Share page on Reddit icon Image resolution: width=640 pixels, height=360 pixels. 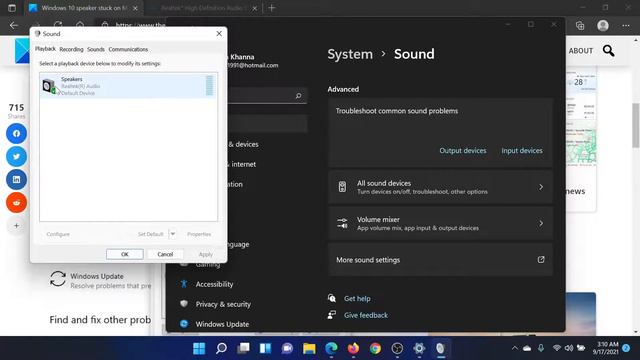[16, 202]
